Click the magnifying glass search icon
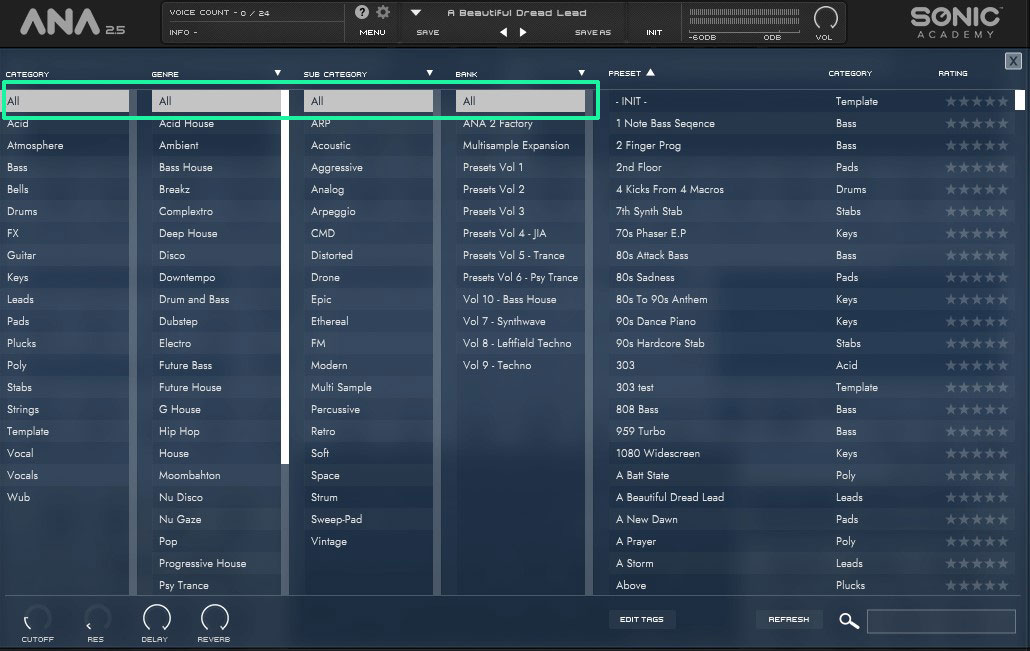Image resolution: width=1030 pixels, height=651 pixels. point(849,621)
